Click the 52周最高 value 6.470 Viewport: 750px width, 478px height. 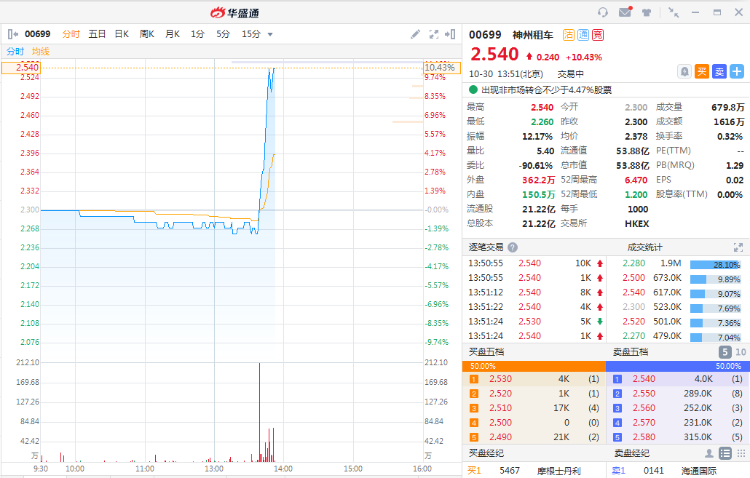(x=636, y=180)
